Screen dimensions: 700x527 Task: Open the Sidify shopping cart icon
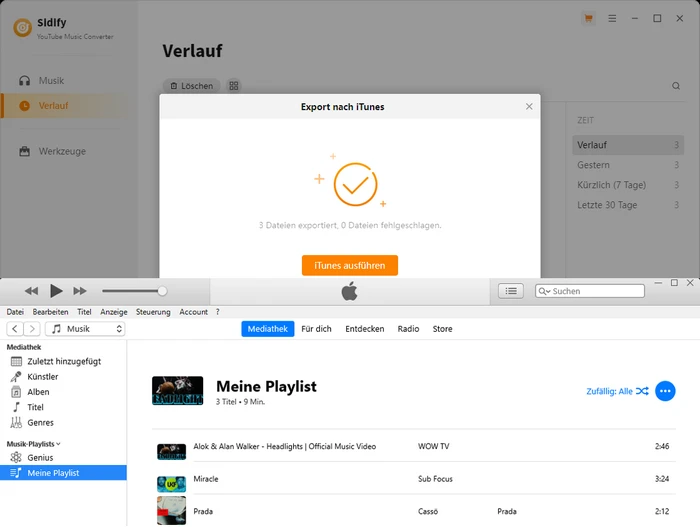[588, 18]
